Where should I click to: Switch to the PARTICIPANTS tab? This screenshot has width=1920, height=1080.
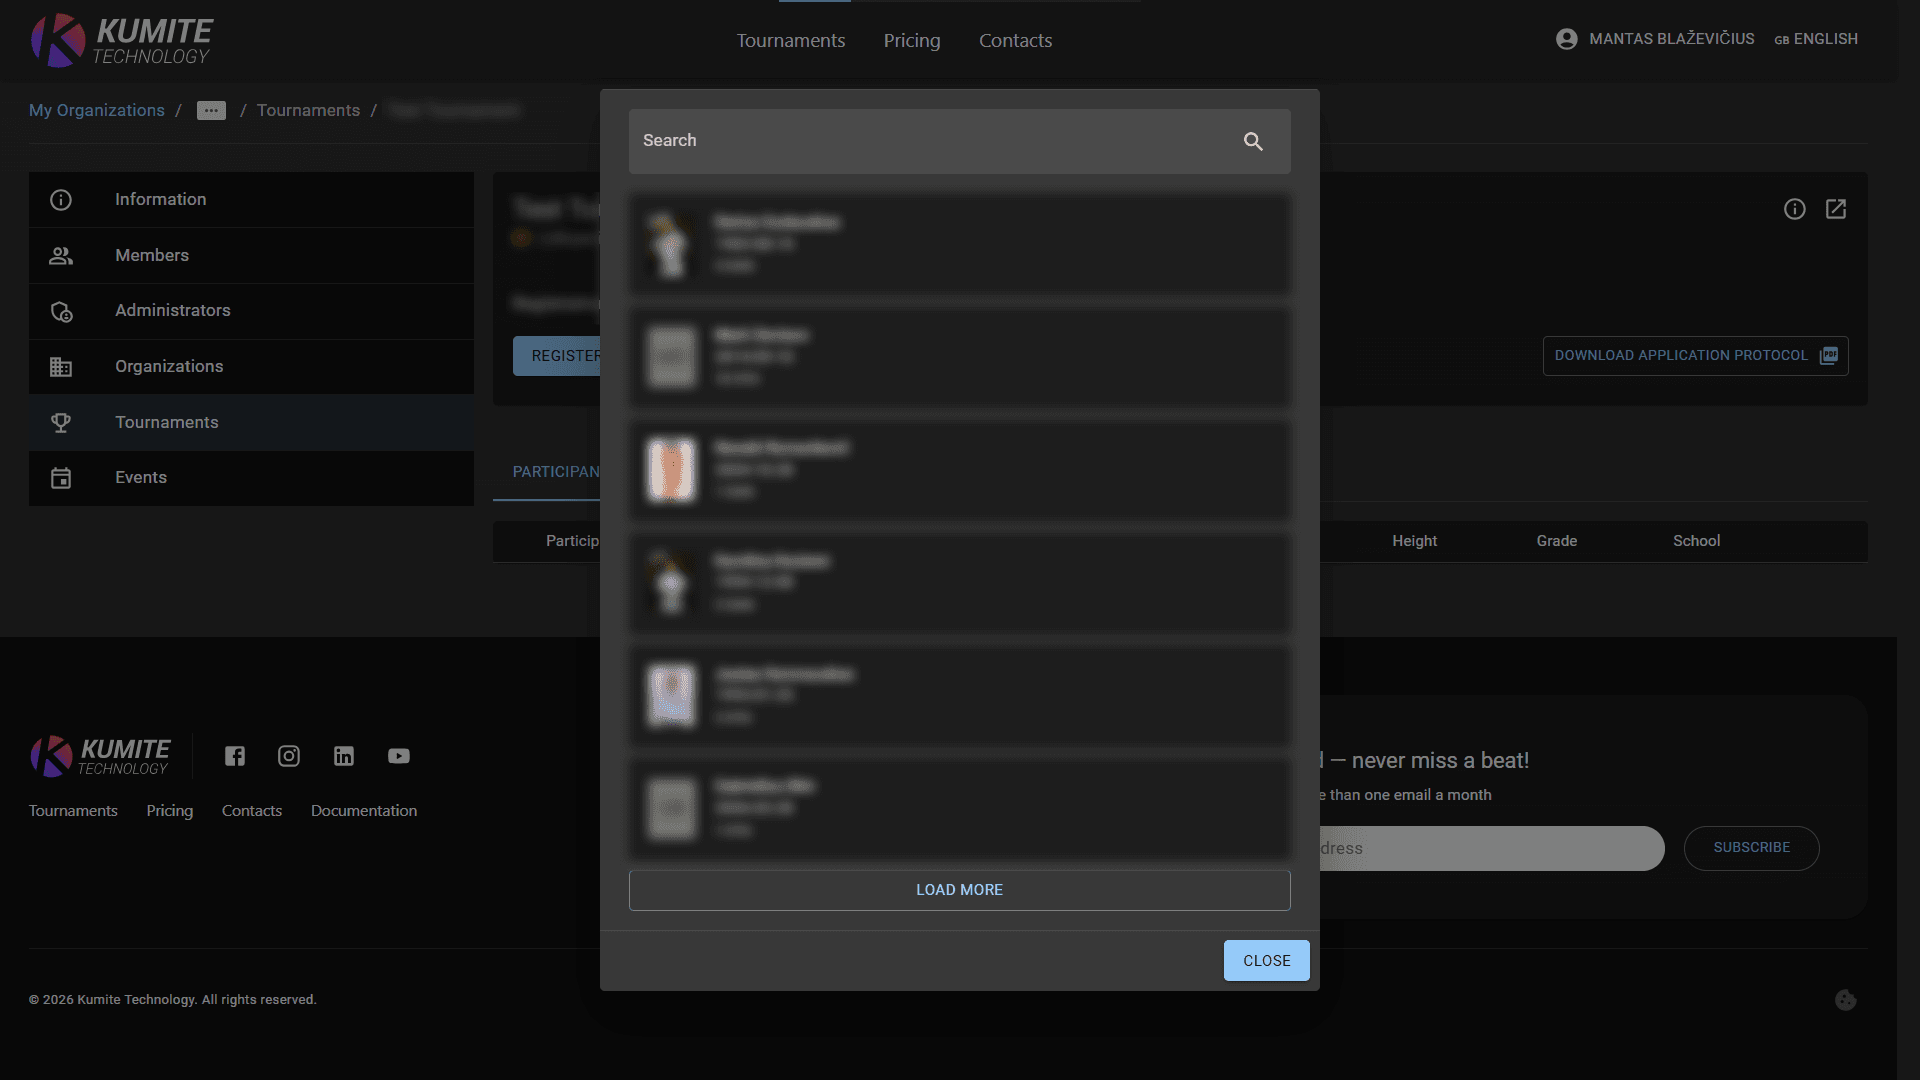pos(556,471)
